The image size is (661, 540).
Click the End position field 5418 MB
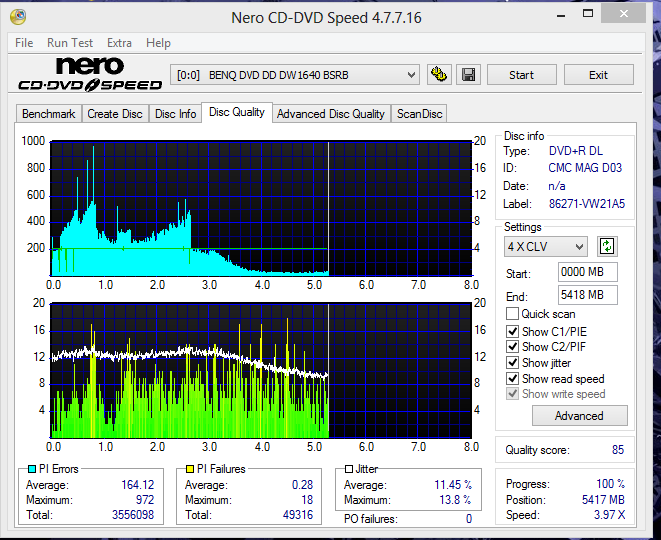(588, 295)
